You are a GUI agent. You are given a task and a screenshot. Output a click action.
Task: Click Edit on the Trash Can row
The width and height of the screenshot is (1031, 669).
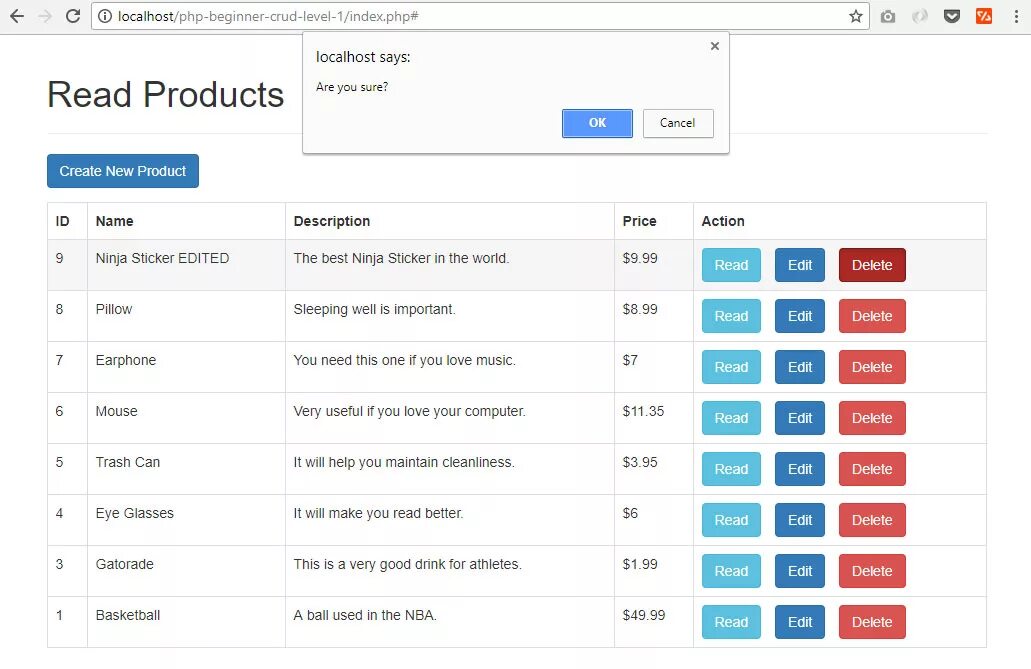click(x=800, y=469)
